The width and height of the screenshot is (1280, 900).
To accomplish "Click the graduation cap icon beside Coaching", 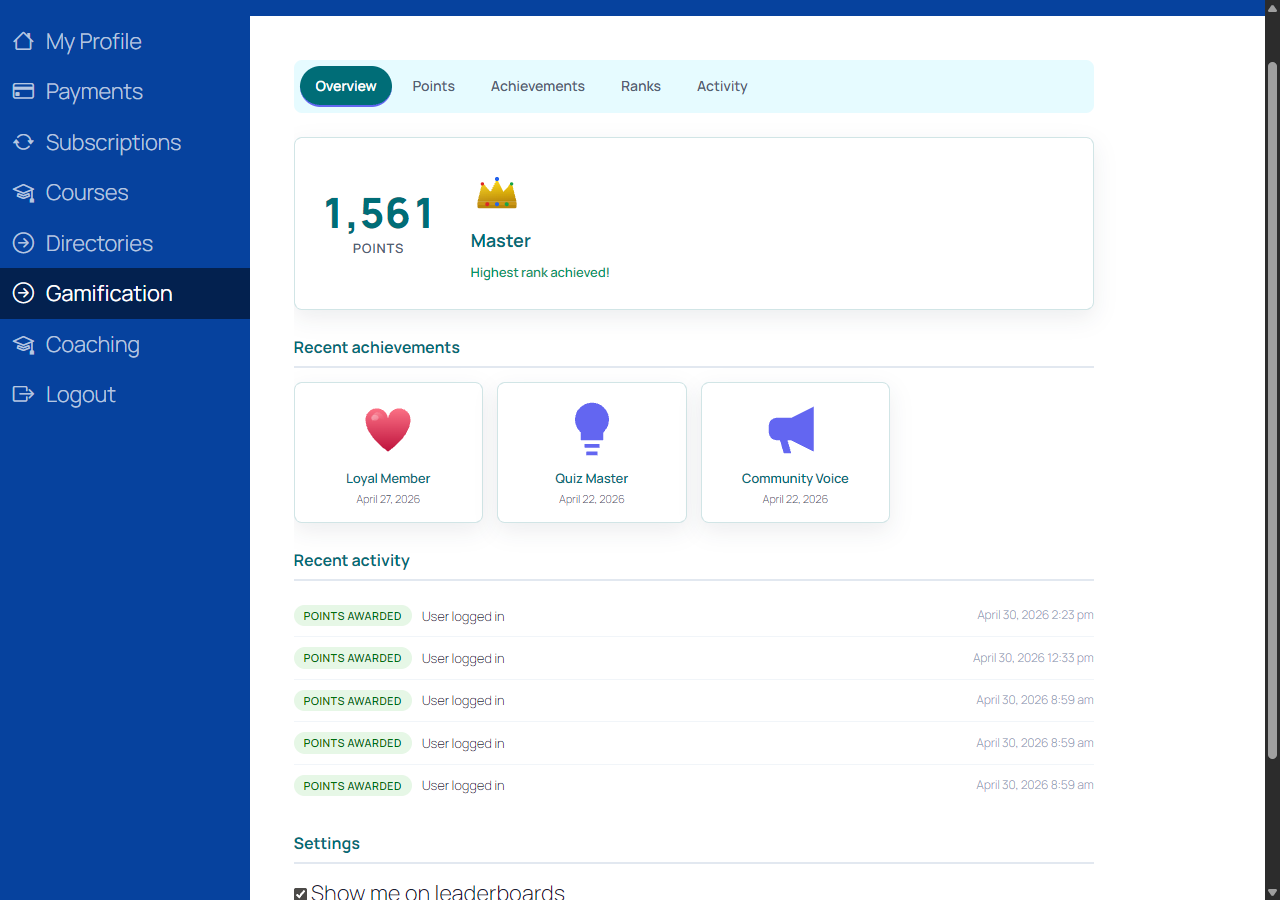I will 23,344.
